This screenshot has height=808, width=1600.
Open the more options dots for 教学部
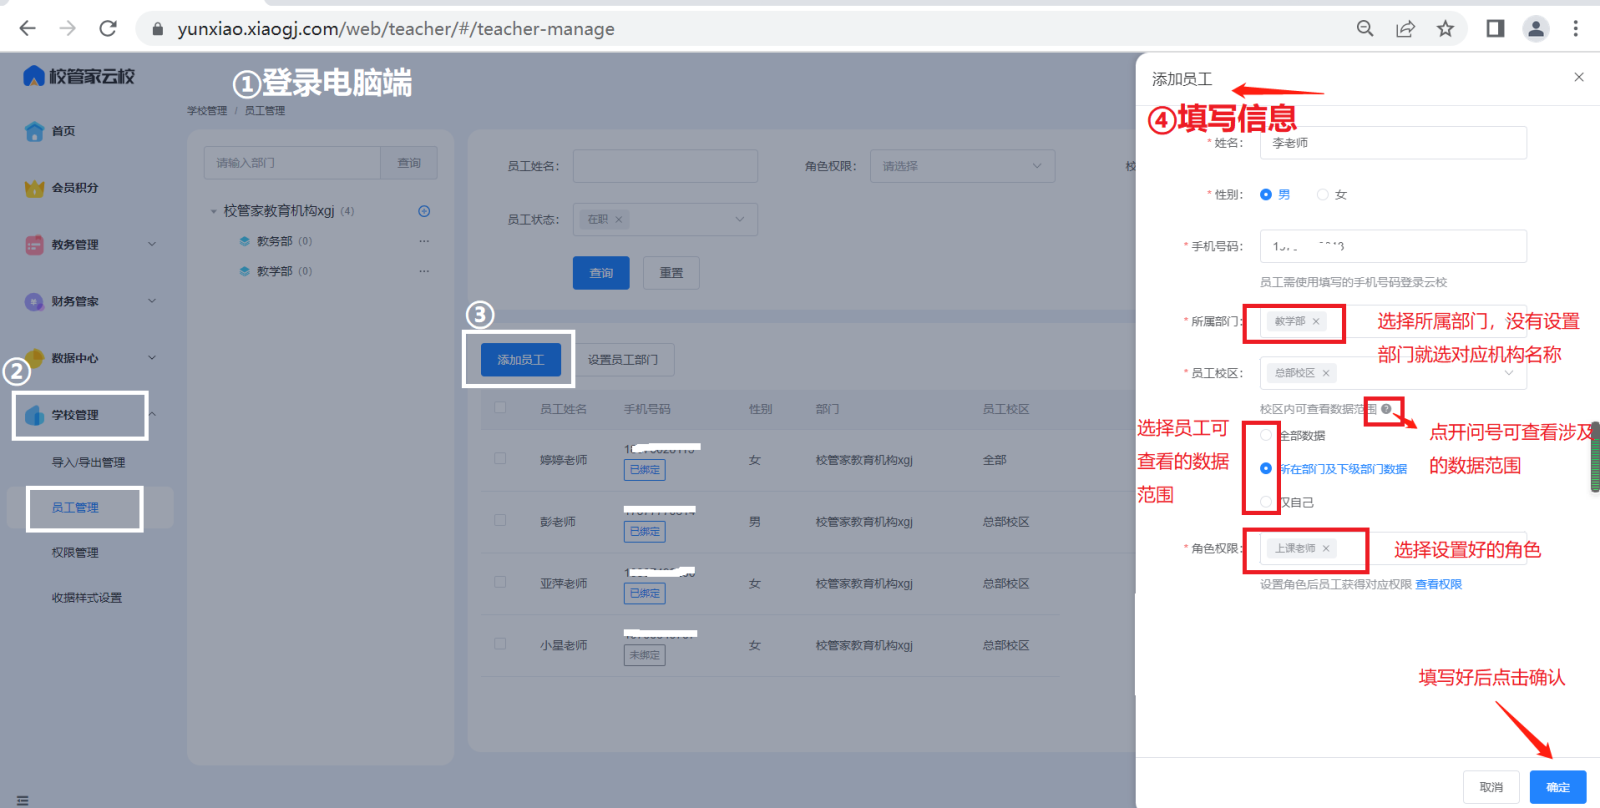point(424,271)
